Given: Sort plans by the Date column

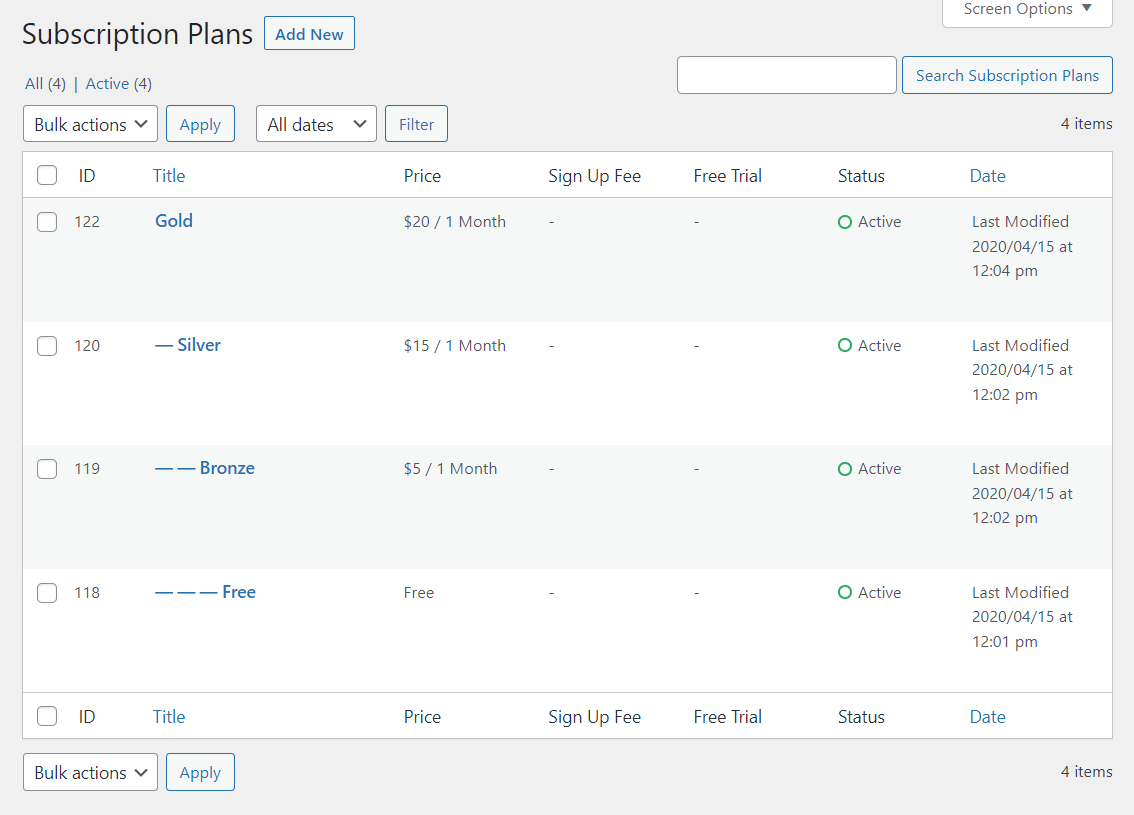Looking at the screenshot, I should pyautogui.click(x=988, y=175).
